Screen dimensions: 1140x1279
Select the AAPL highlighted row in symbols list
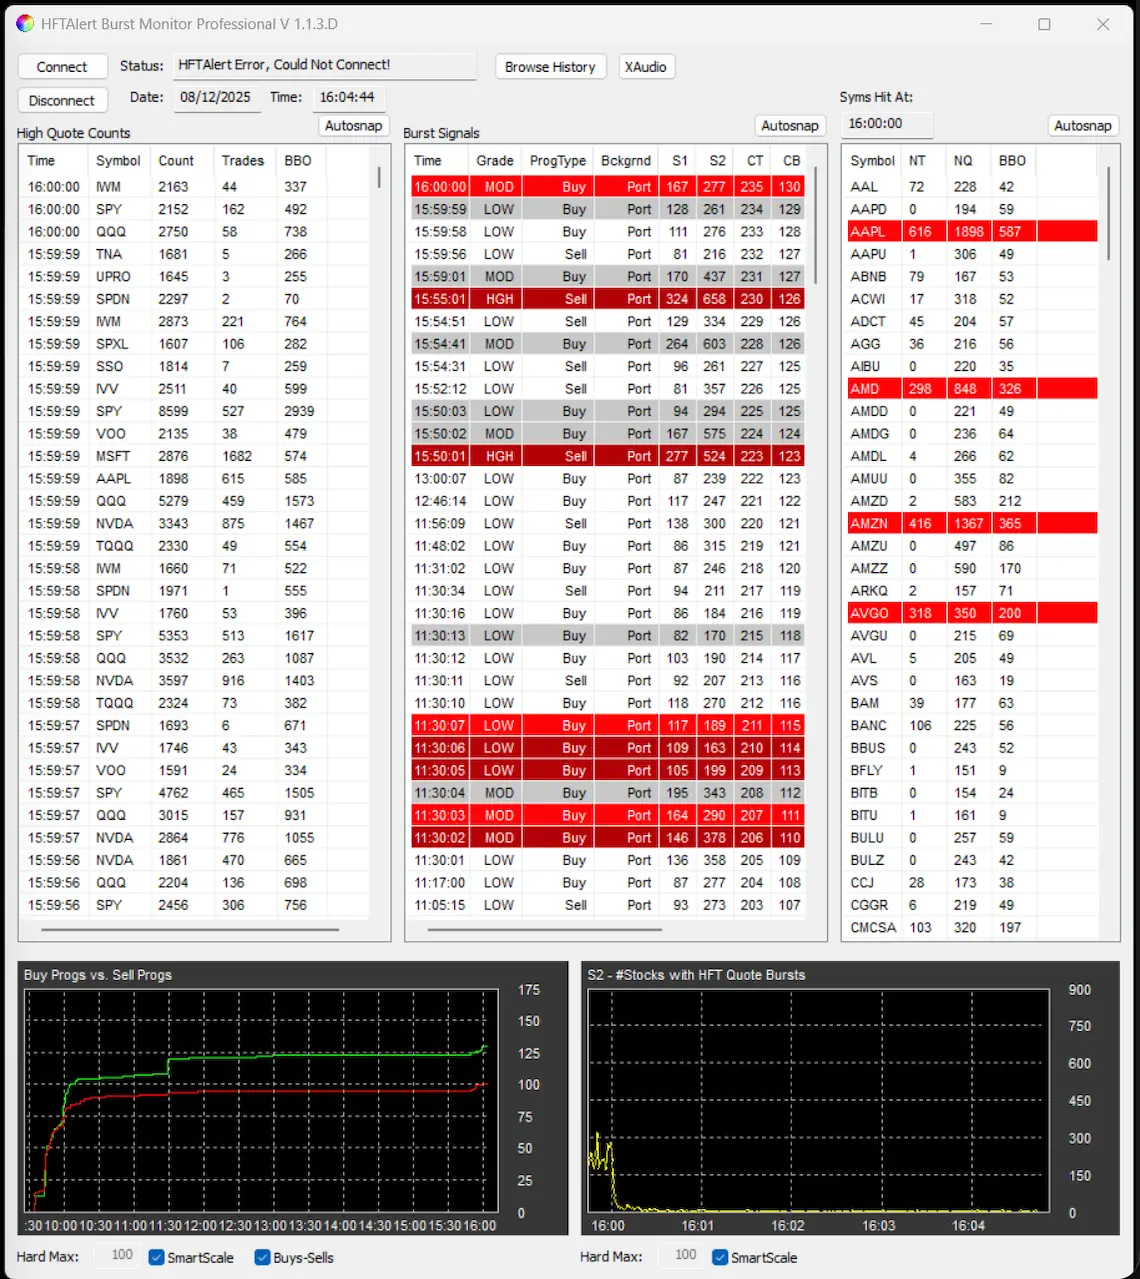point(970,231)
